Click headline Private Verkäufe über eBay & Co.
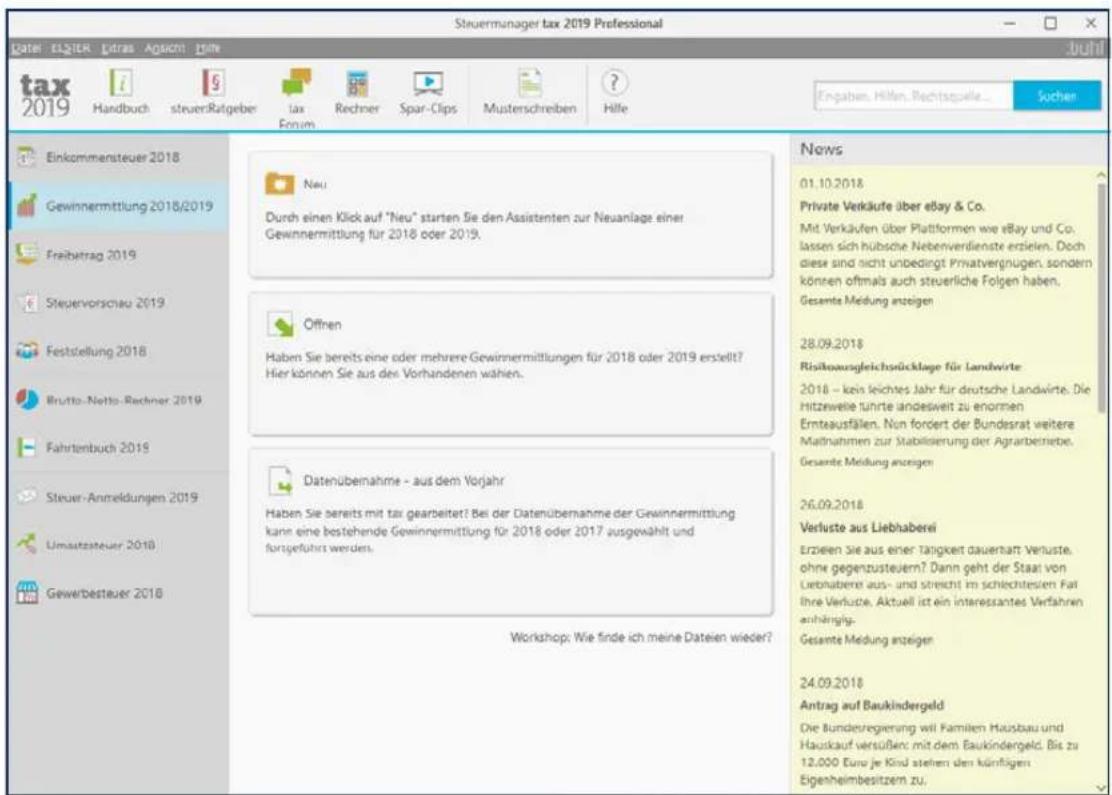The width and height of the screenshot is (1112, 795). coord(892,206)
